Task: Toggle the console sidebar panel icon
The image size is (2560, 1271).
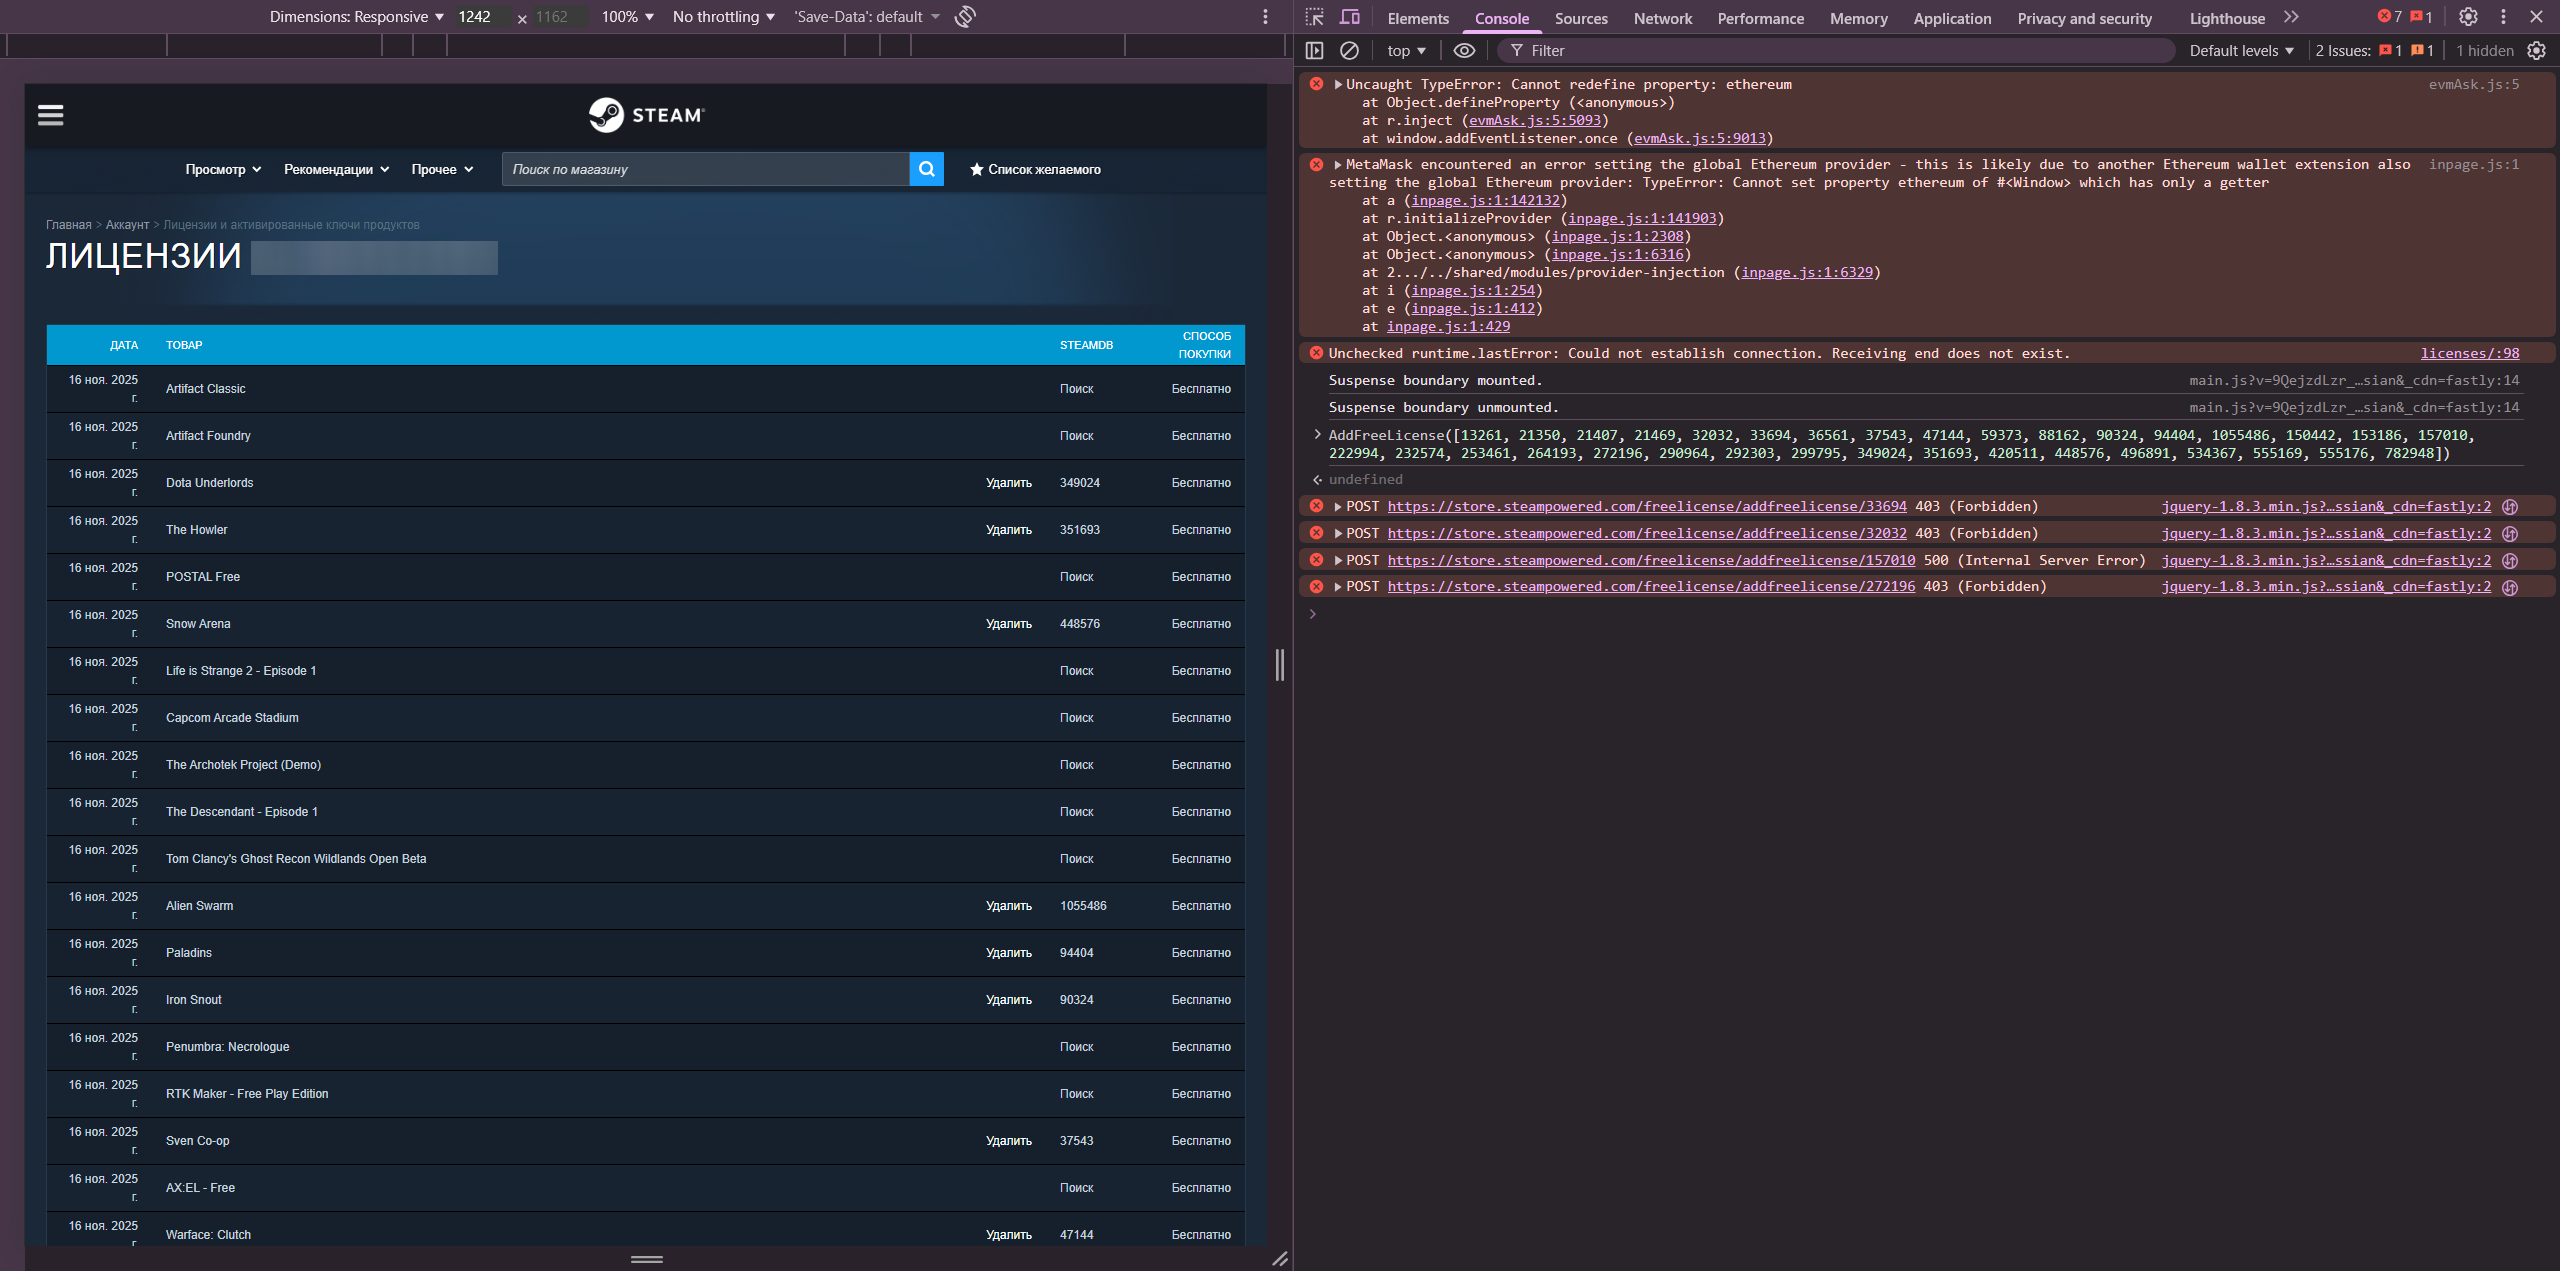Action: [x=1315, y=51]
